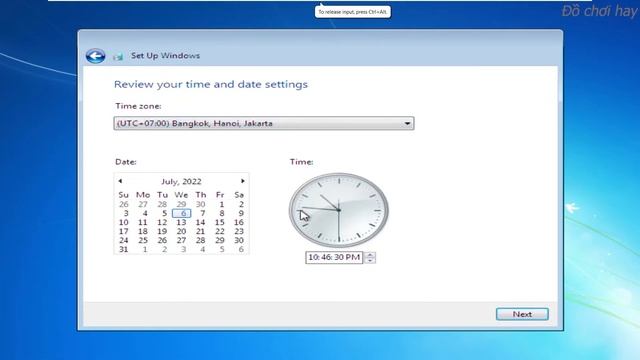Viewport: 640px width, 360px height.
Task: Select July 9 in the calendar
Action: (x=241, y=213)
